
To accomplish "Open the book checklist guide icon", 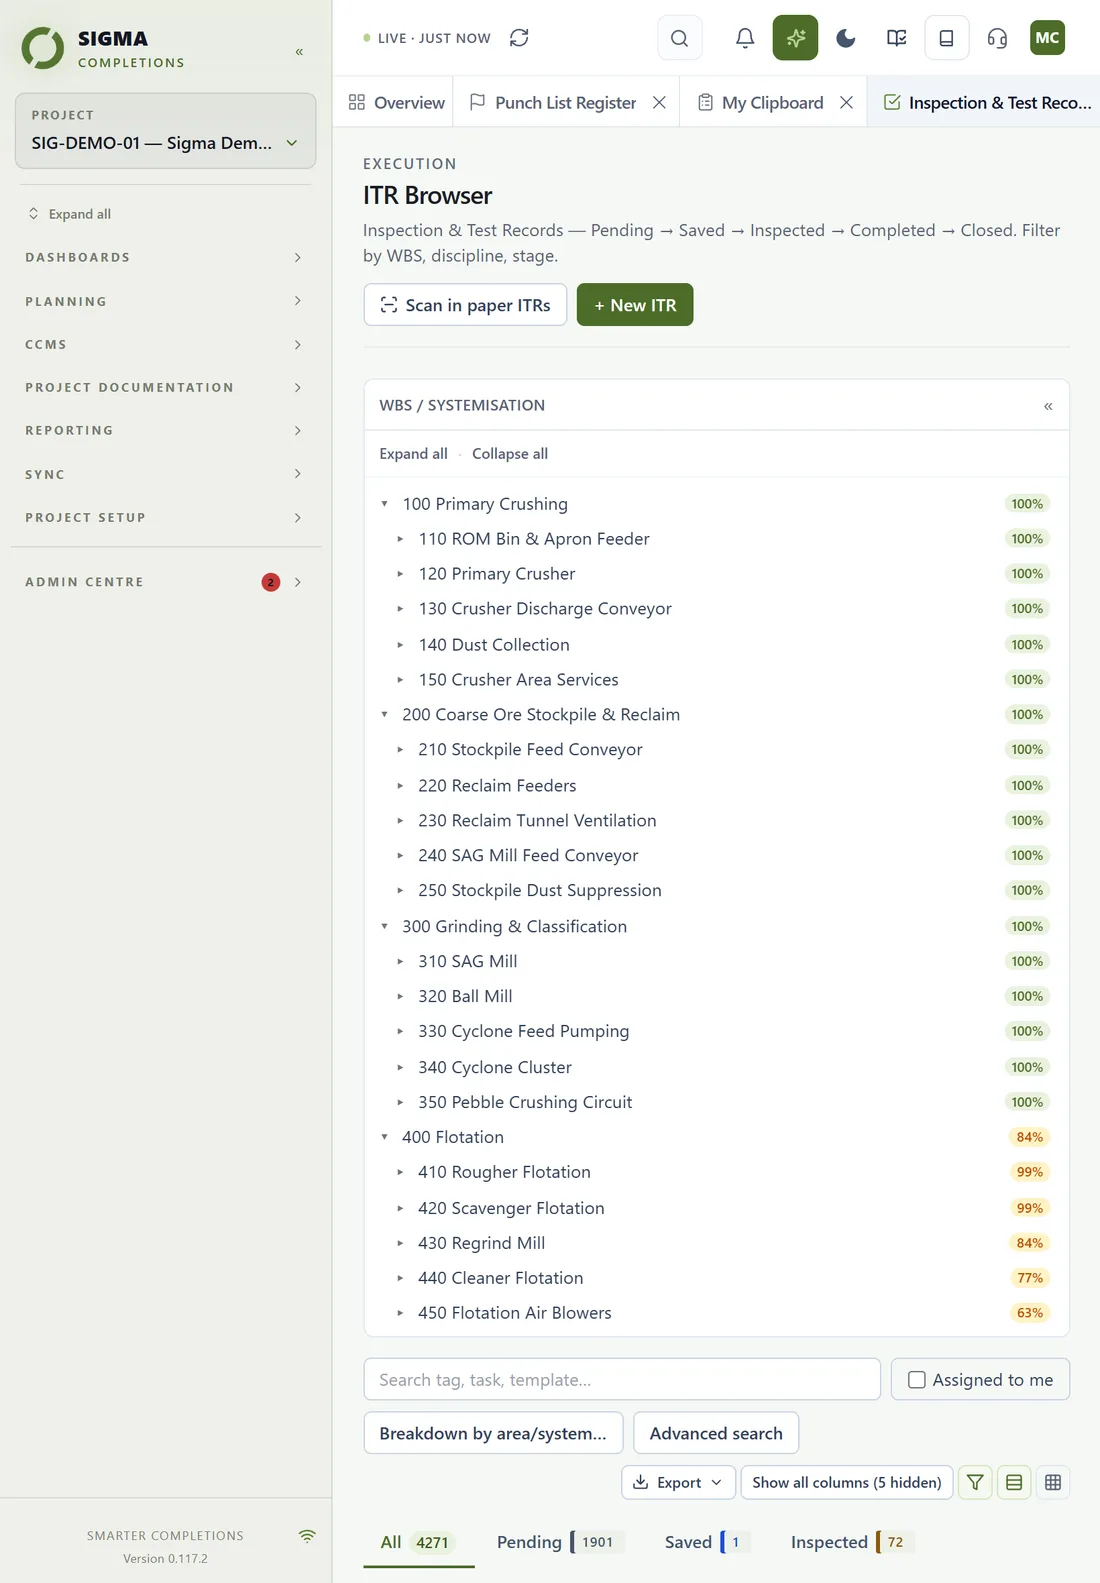I will pyautogui.click(x=897, y=38).
